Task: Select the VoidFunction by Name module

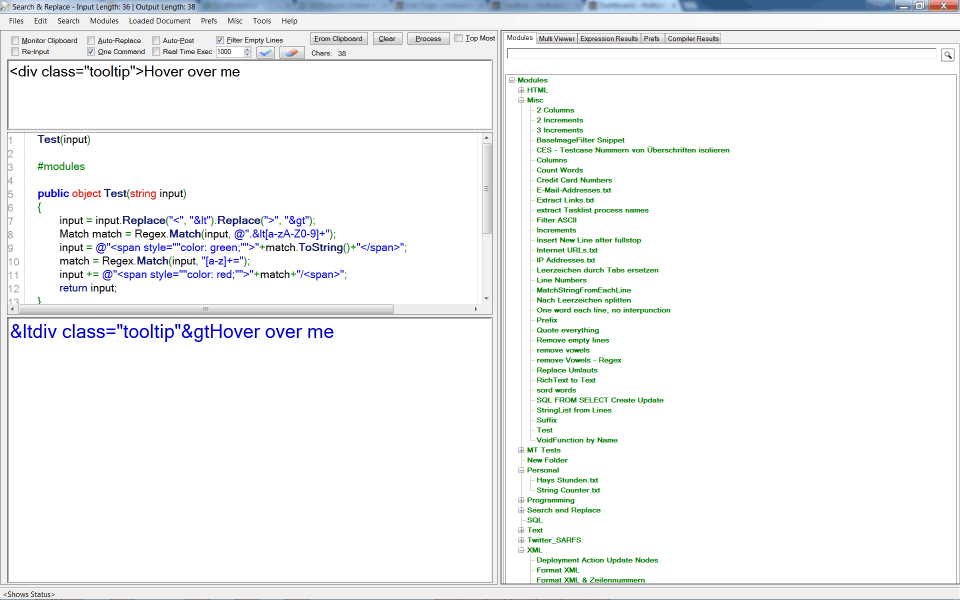Action: point(577,440)
